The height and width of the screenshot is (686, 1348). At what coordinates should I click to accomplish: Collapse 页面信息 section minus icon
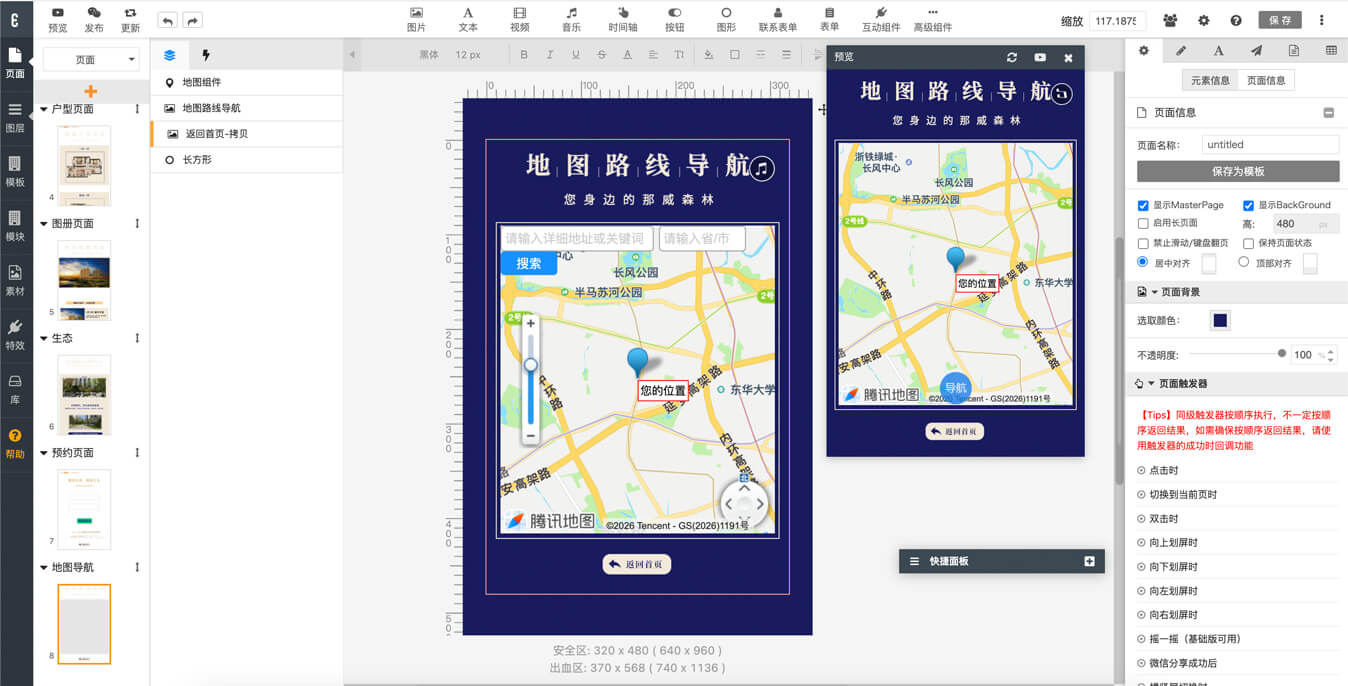click(1329, 113)
